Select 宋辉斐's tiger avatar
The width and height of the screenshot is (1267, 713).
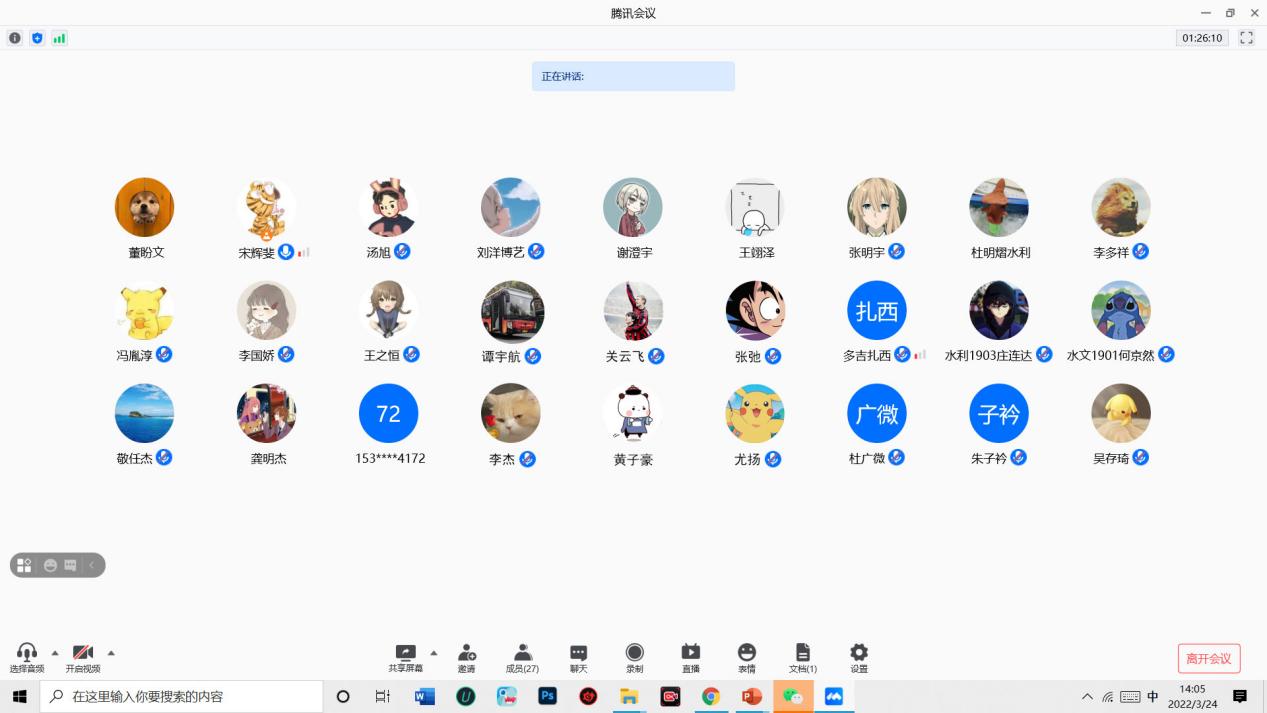tap(266, 208)
